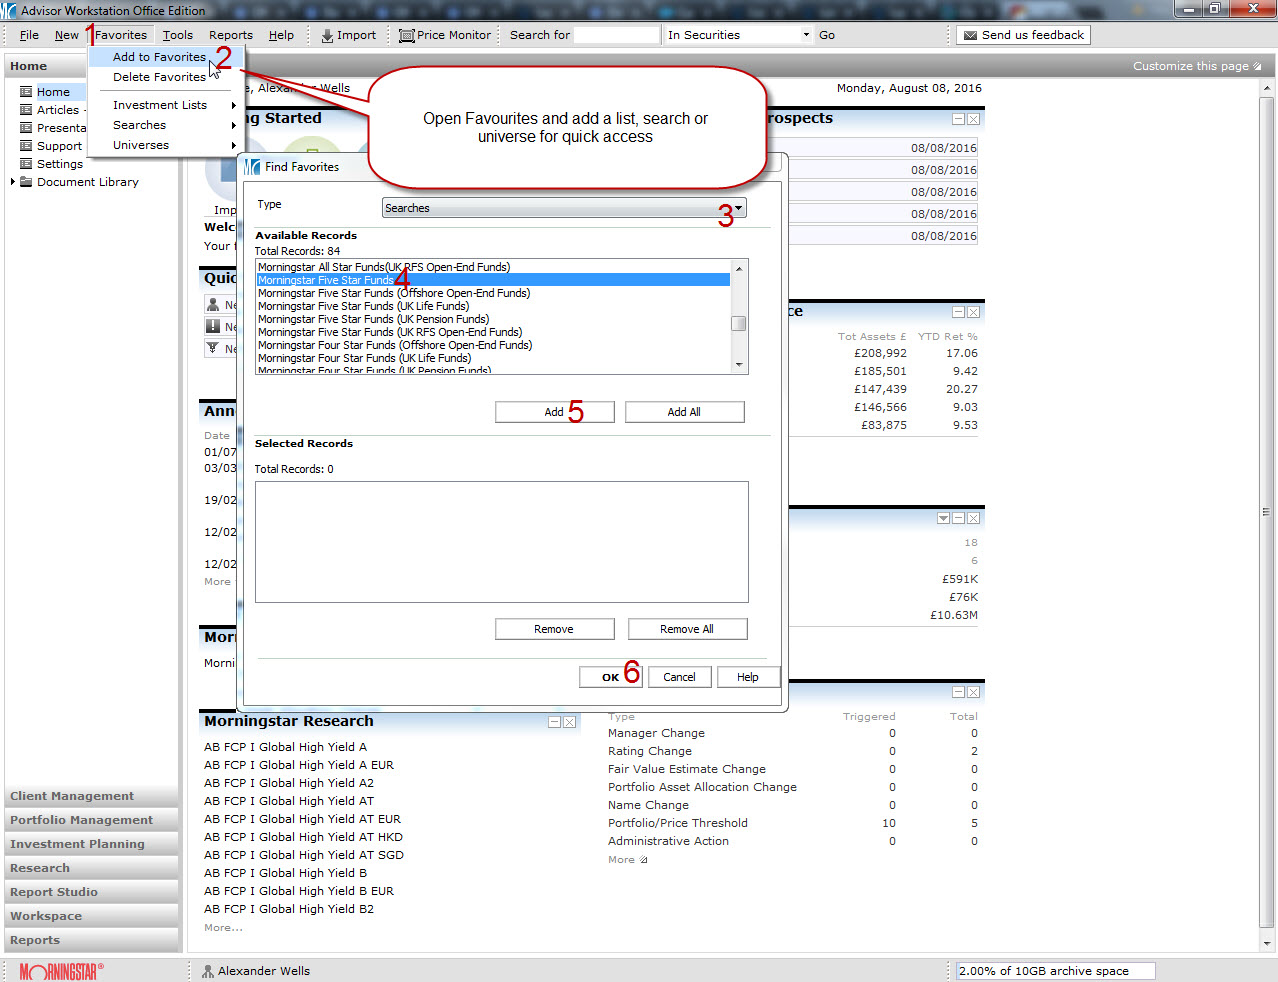Click the Send us feedback envelope
This screenshot has height=982, width=1278.
click(x=969, y=35)
